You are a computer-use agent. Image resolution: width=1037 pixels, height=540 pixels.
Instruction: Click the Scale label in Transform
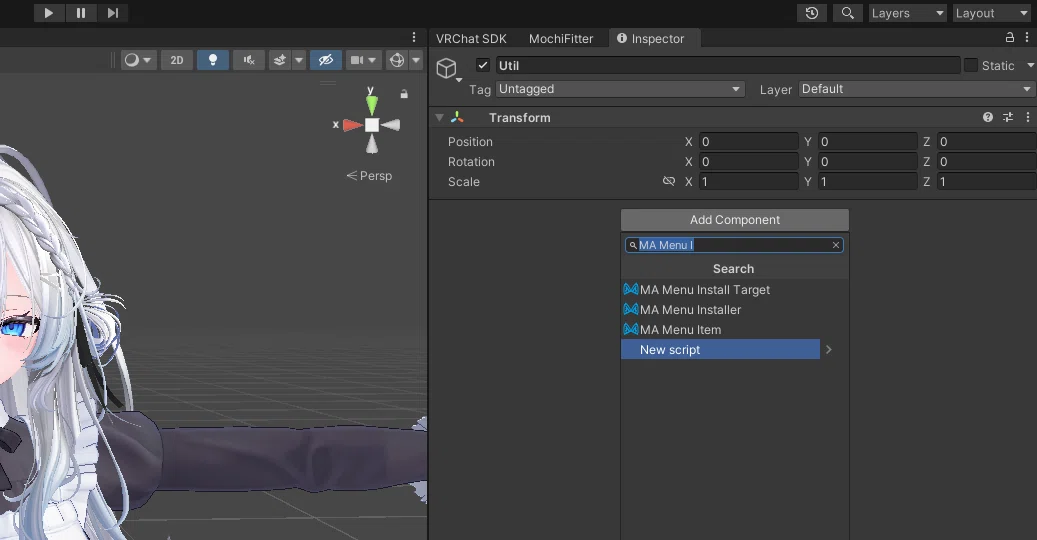(x=464, y=182)
